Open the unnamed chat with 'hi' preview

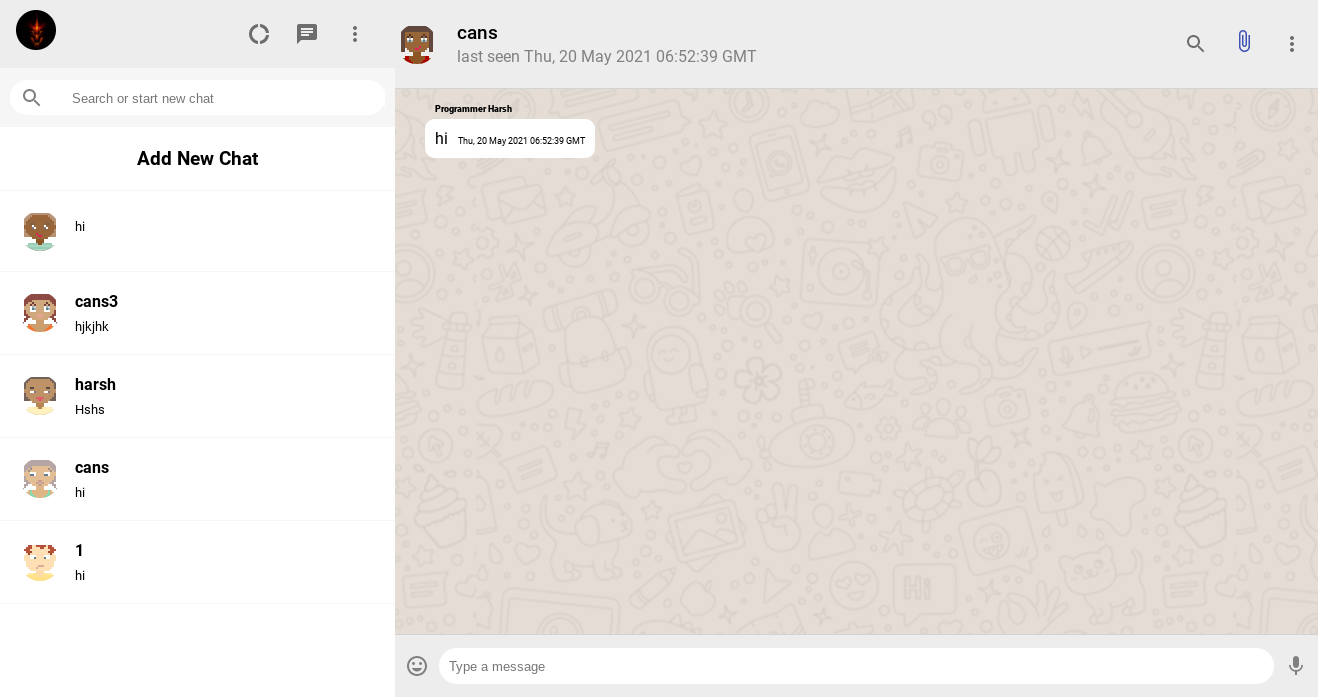click(197, 230)
